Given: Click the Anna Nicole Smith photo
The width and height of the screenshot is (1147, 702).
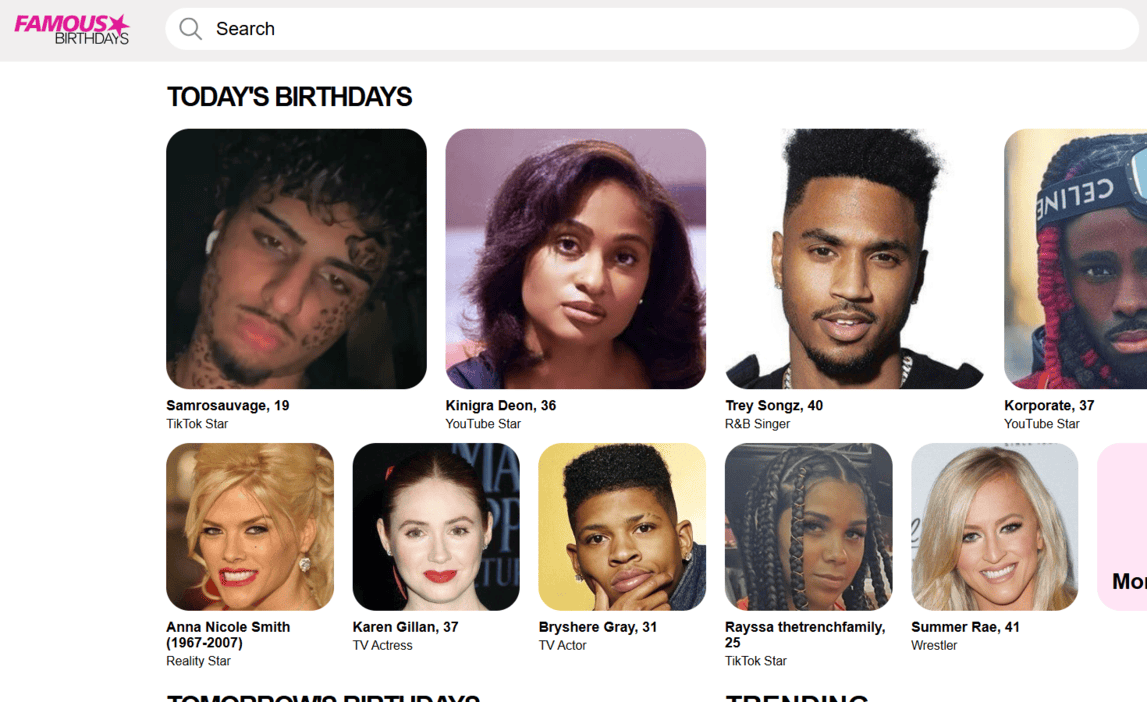Looking at the screenshot, I should pos(250,527).
